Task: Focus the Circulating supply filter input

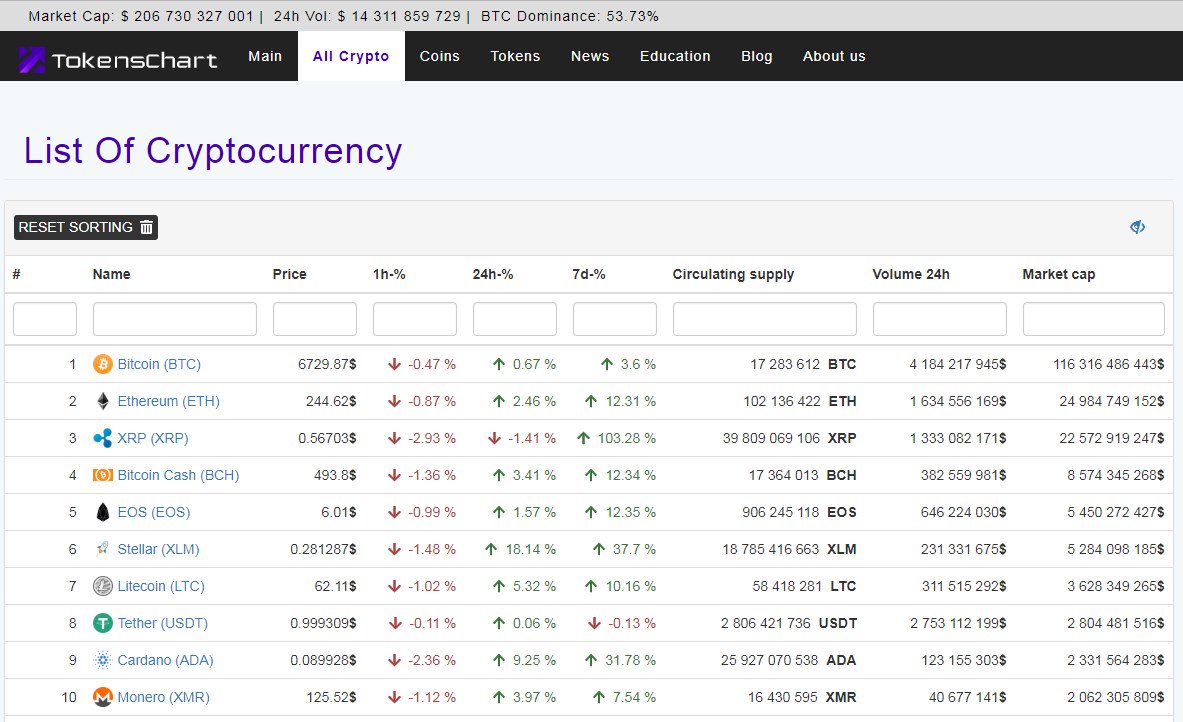Action: pos(765,319)
